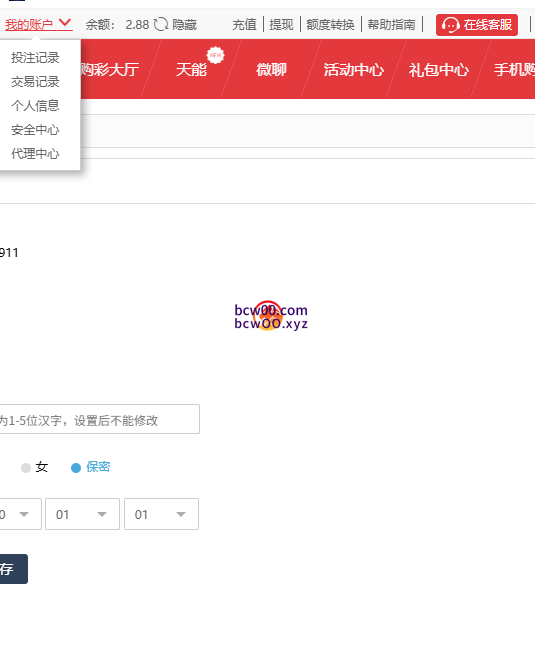Go to 提现 withdrawal
Screen dimensions: 535x651
(x=281, y=25)
